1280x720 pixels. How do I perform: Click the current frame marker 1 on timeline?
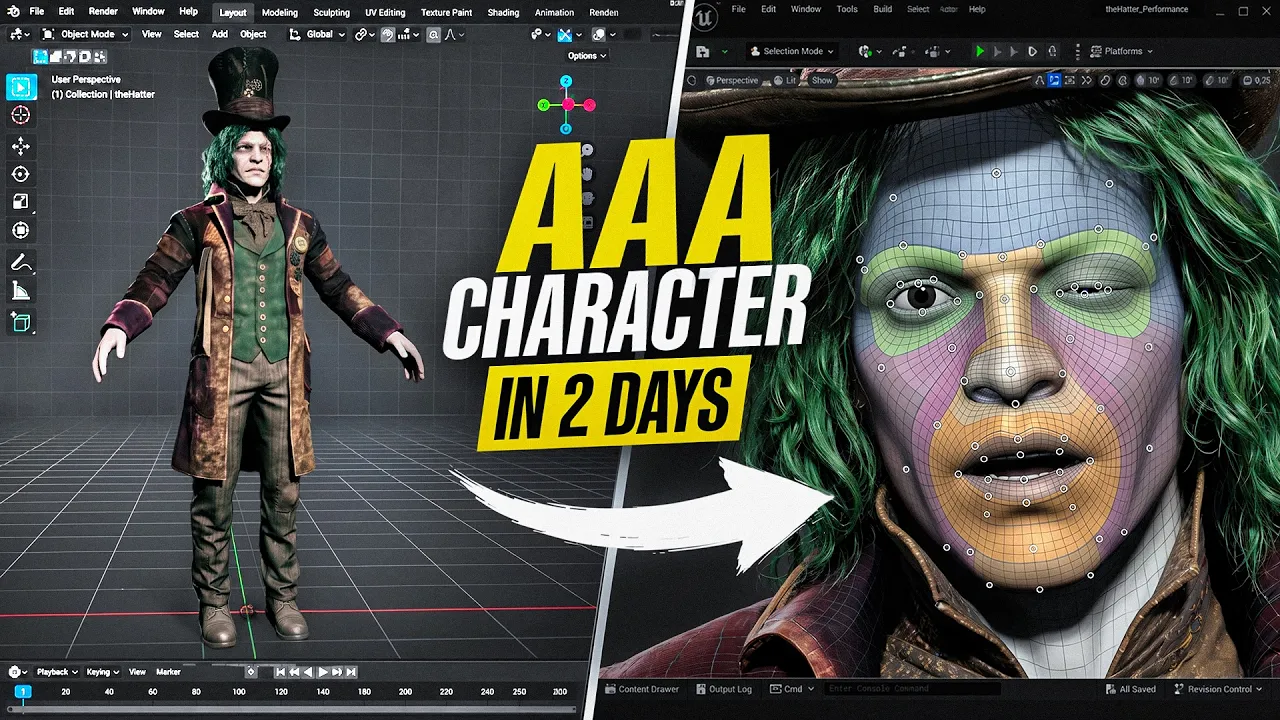[22, 691]
